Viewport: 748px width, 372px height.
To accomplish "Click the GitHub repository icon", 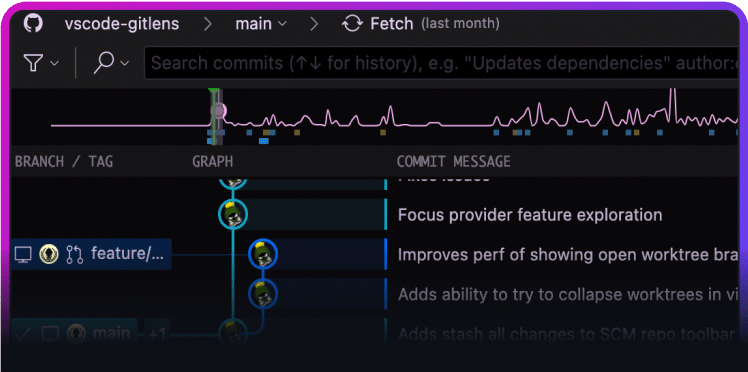I will [x=33, y=23].
